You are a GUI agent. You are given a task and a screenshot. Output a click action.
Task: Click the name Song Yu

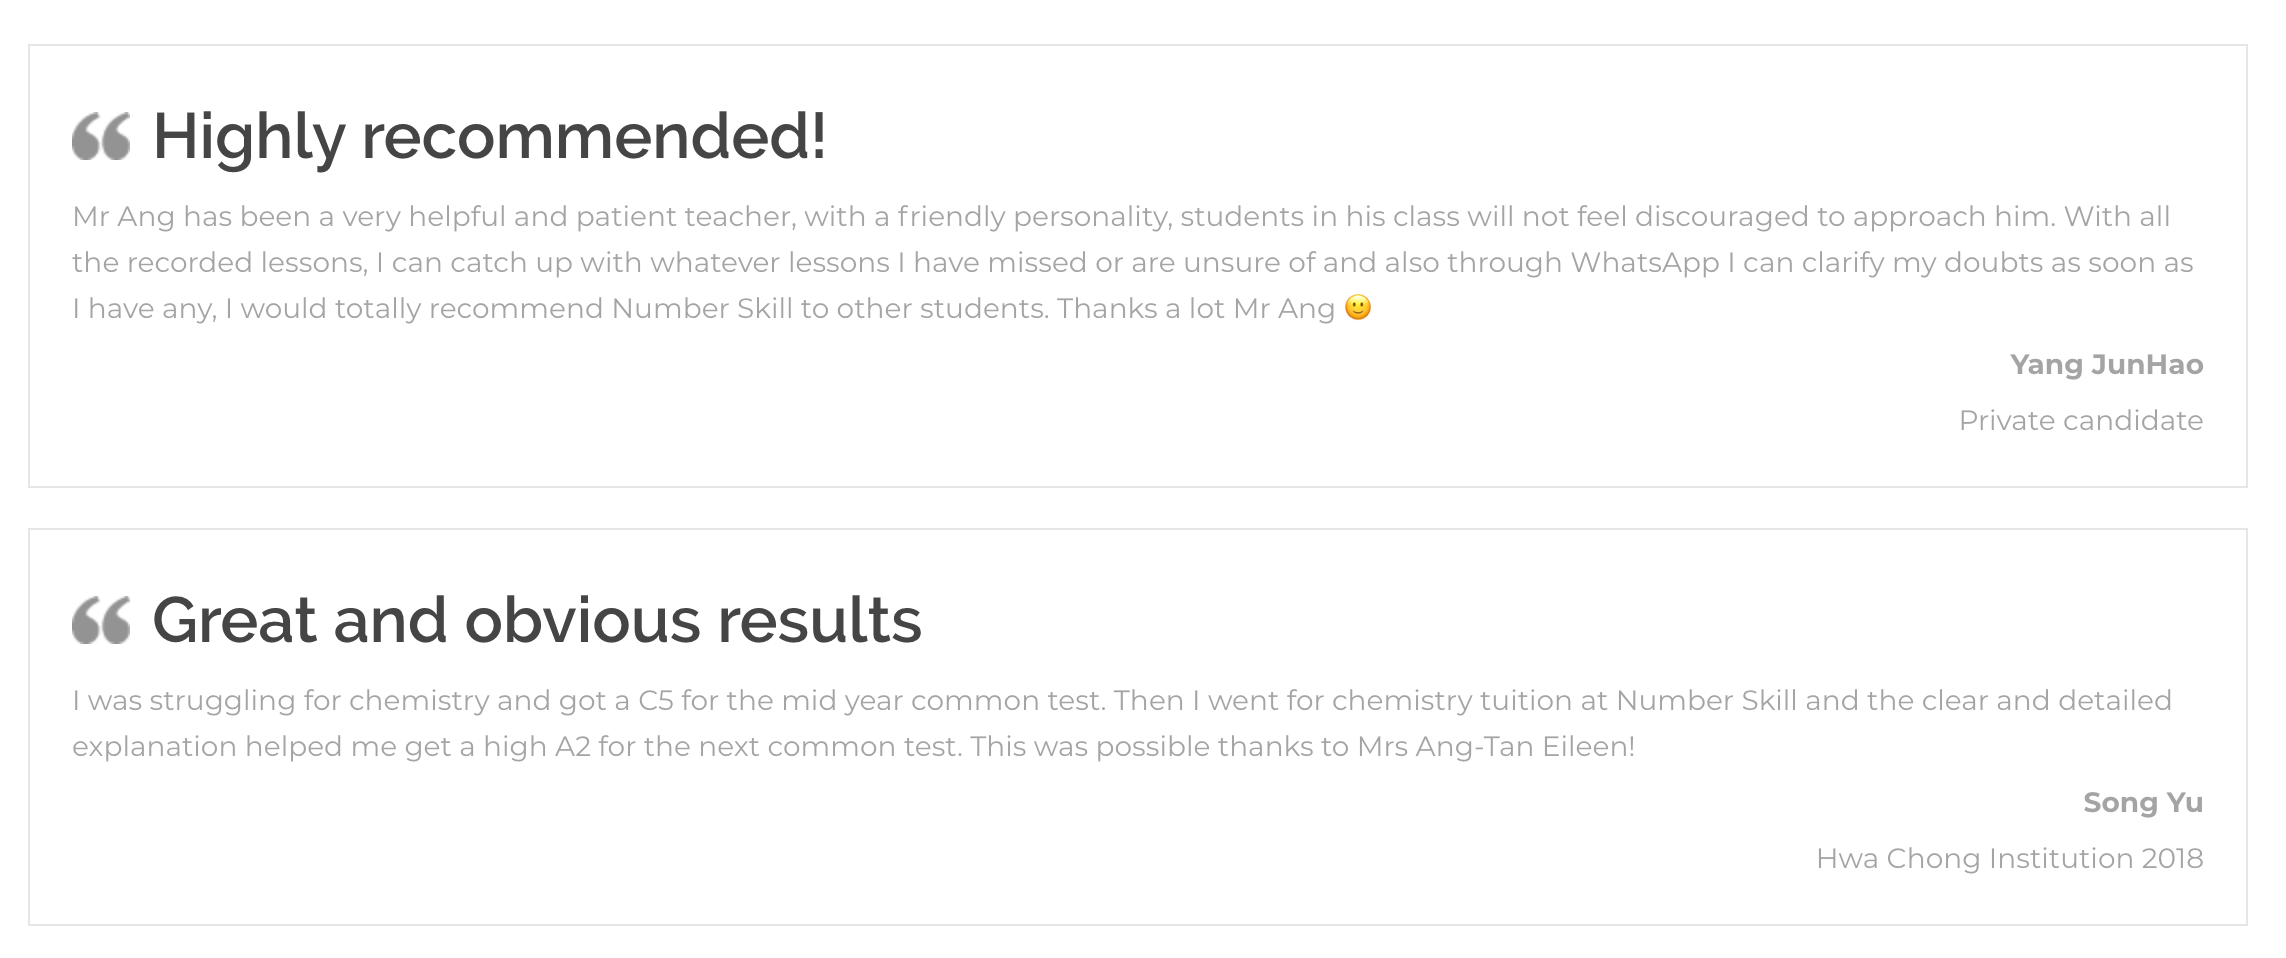[2143, 802]
